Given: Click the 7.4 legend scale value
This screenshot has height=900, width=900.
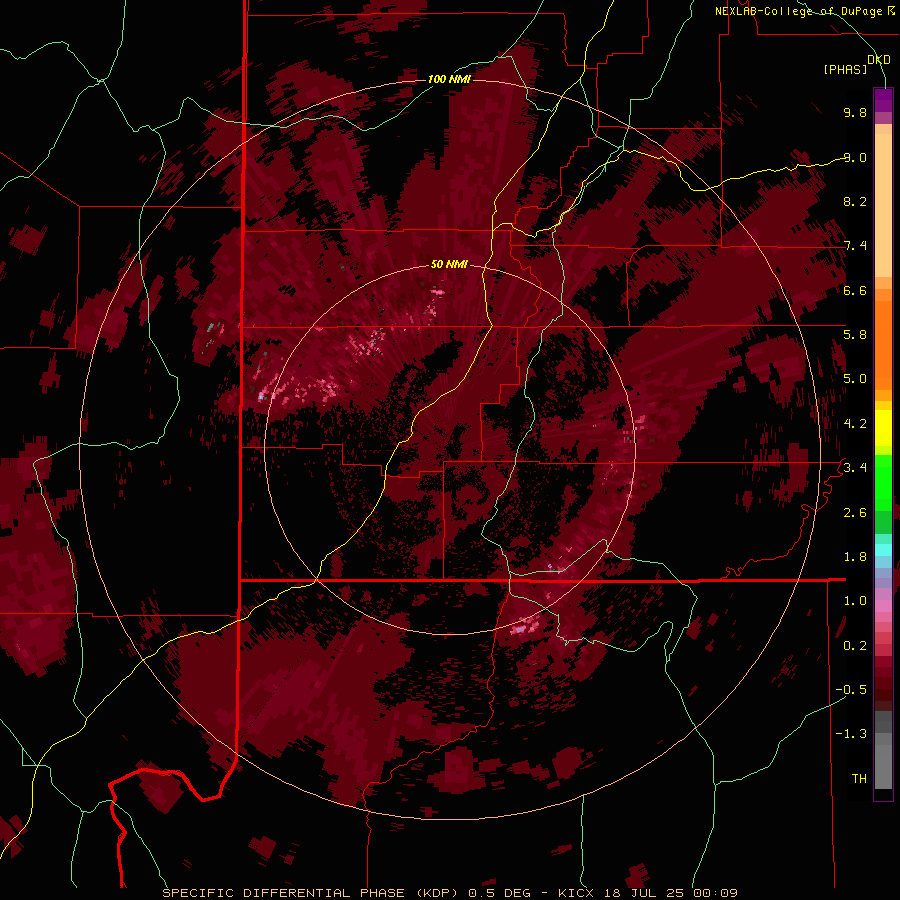Looking at the screenshot, I should click(x=855, y=246).
